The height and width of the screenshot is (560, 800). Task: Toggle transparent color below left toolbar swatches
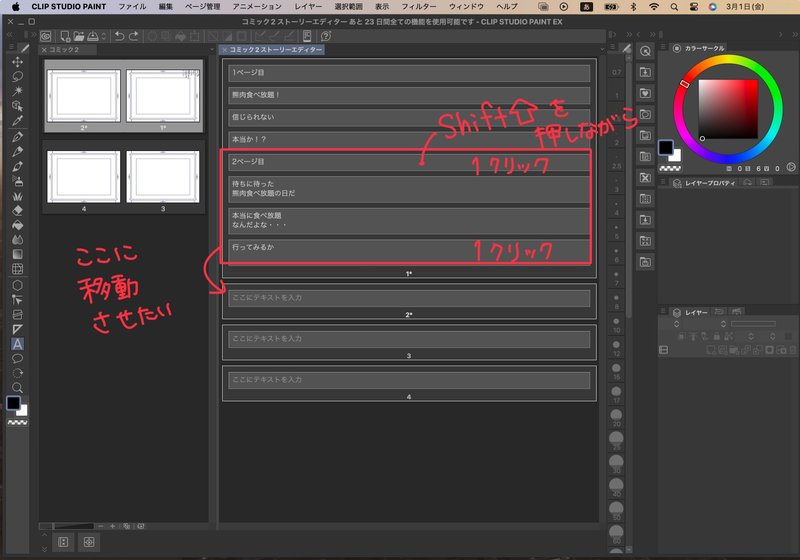[x=17, y=423]
